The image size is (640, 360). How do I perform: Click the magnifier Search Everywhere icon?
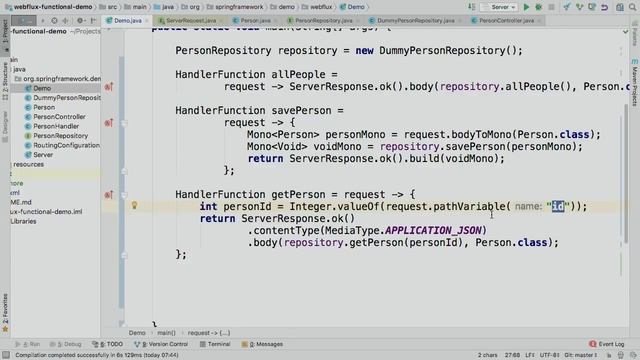pyautogui.click(x=632, y=7)
